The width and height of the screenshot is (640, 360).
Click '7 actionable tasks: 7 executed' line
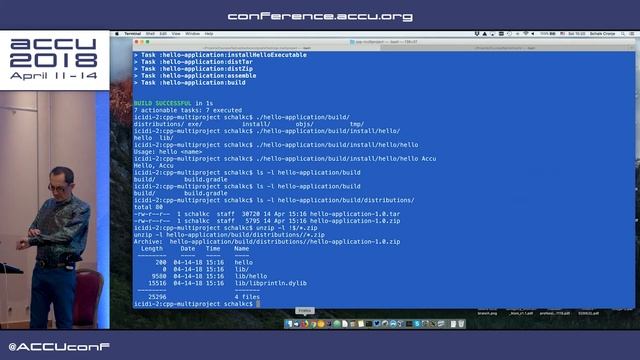[188, 110]
